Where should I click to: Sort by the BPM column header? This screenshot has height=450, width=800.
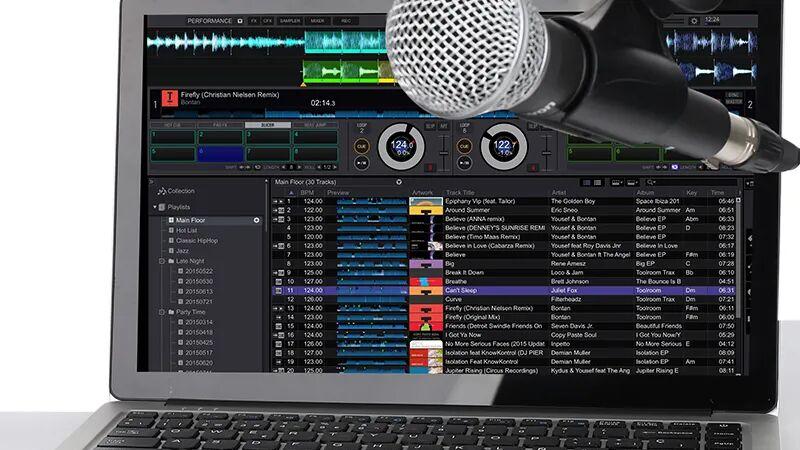tap(307, 193)
